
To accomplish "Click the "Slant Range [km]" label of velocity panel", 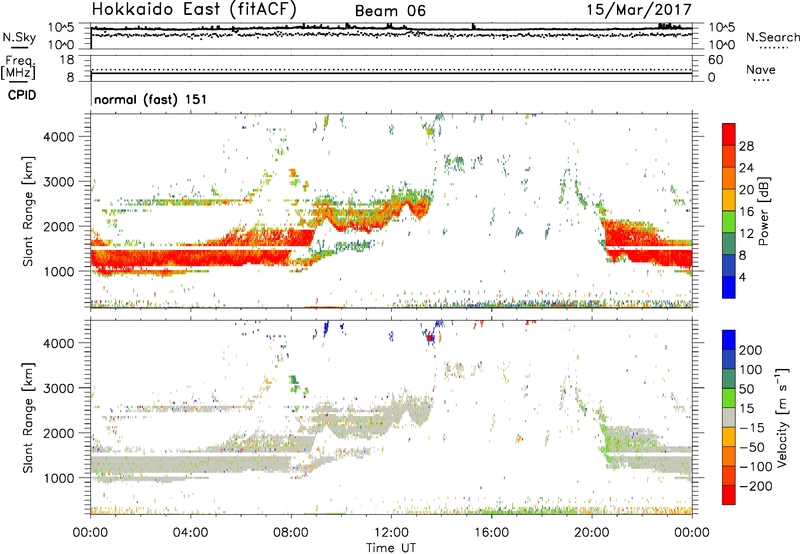I will pos(28,418).
